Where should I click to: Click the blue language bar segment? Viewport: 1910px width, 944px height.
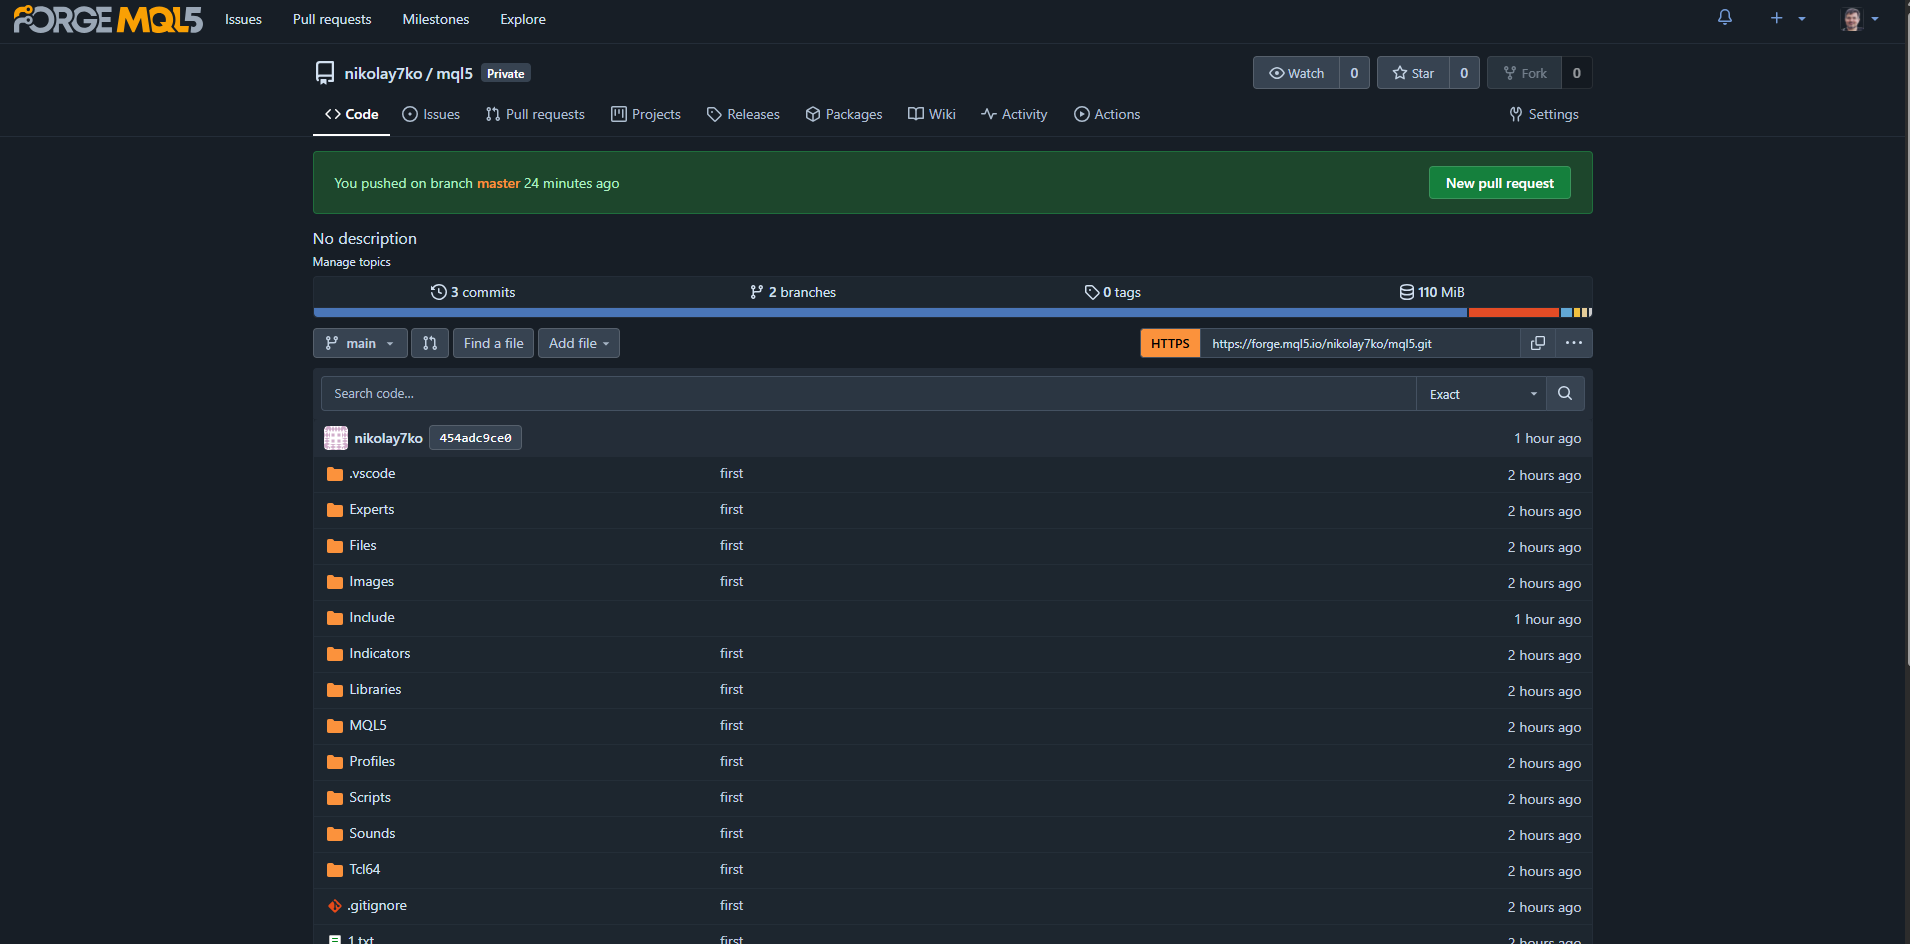(890, 313)
